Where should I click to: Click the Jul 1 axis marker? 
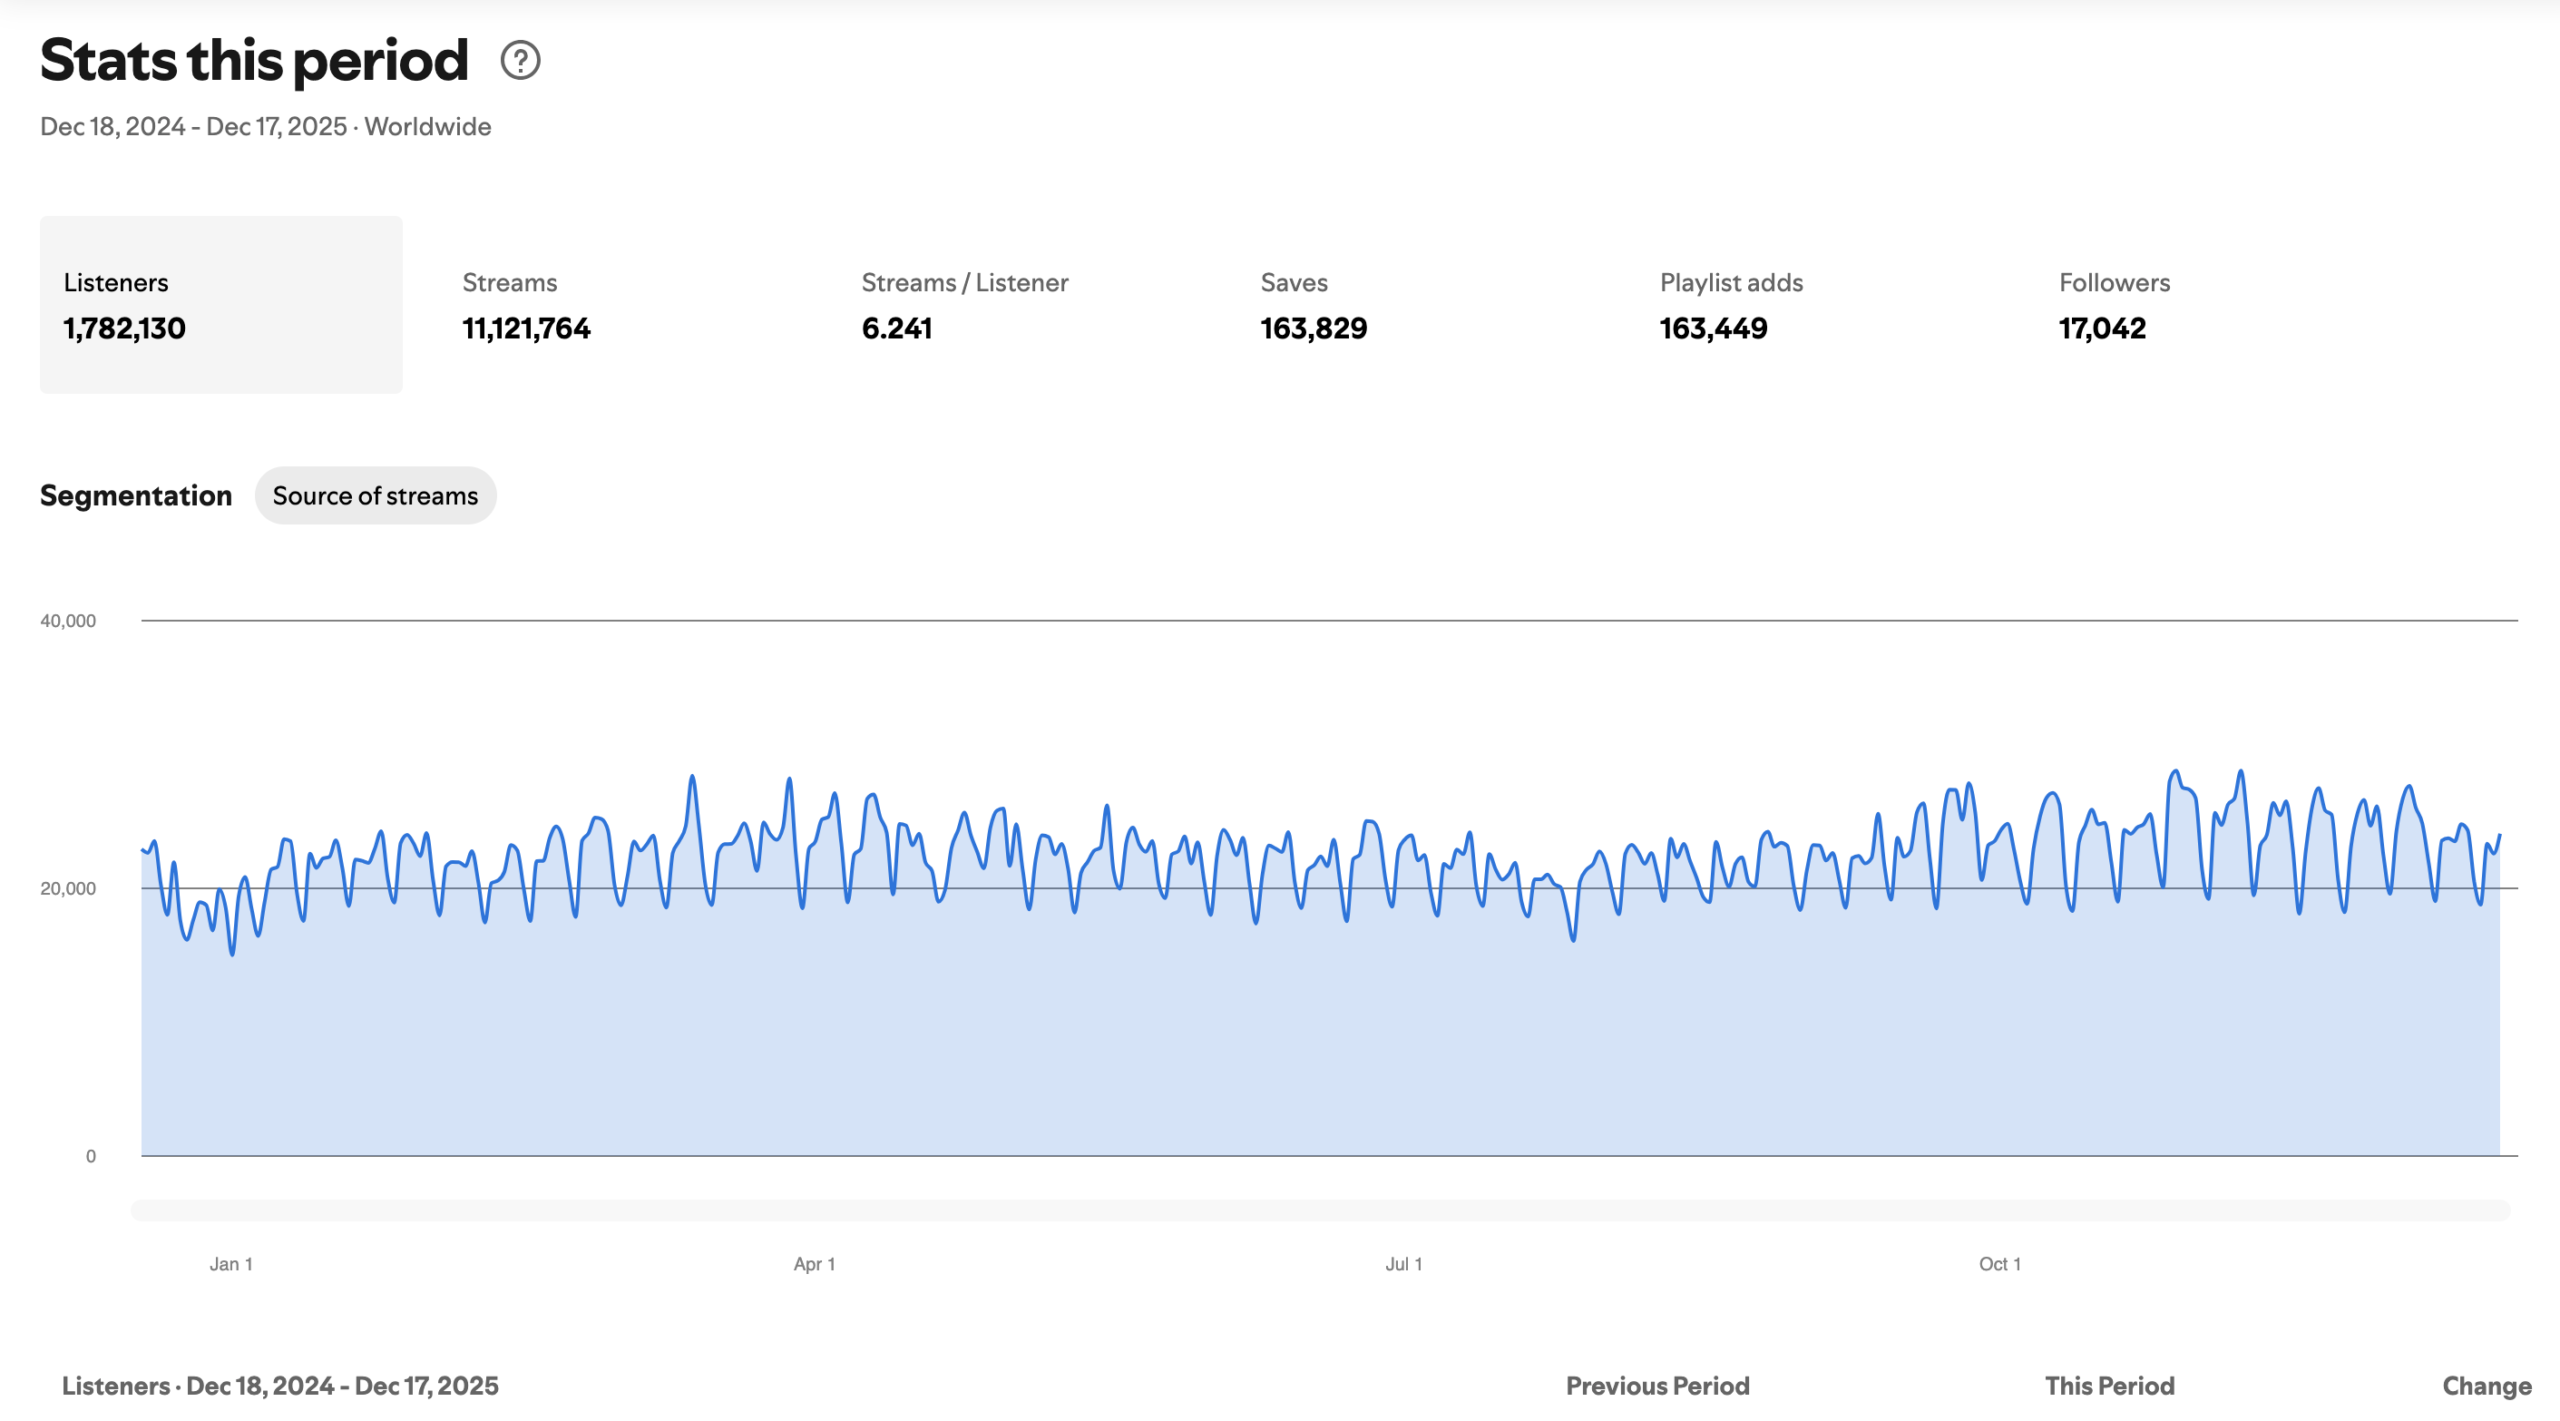pyautogui.click(x=1403, y=1265)
